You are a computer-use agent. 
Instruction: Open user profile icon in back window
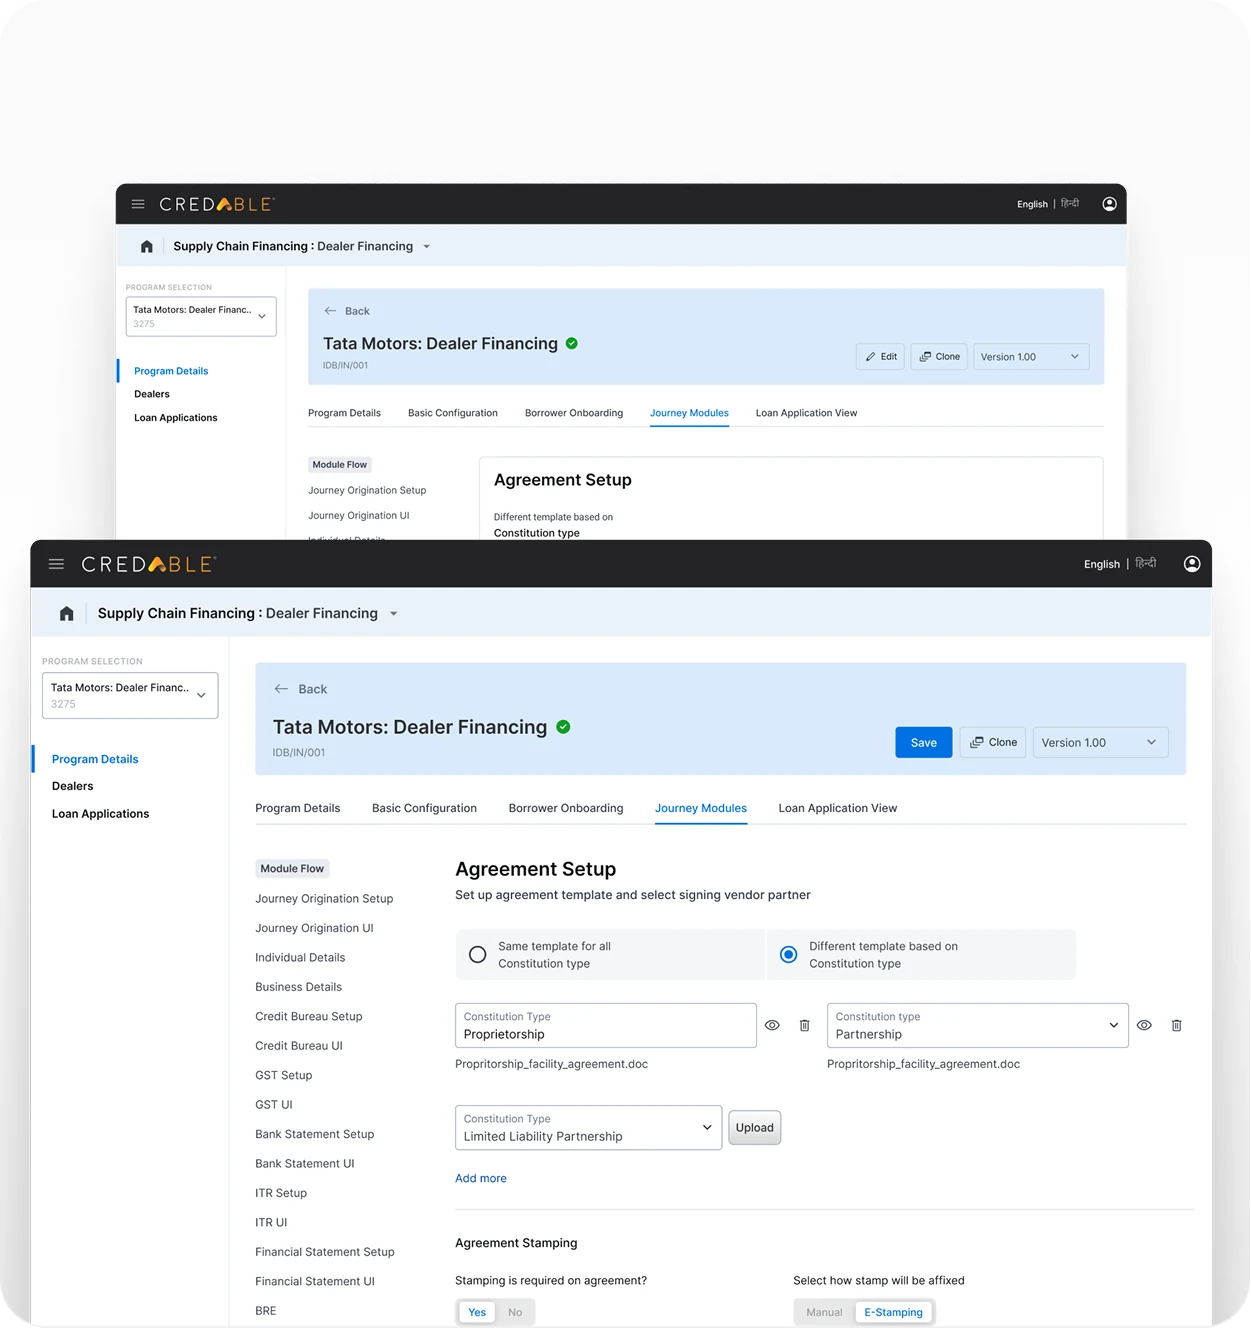1109,204
